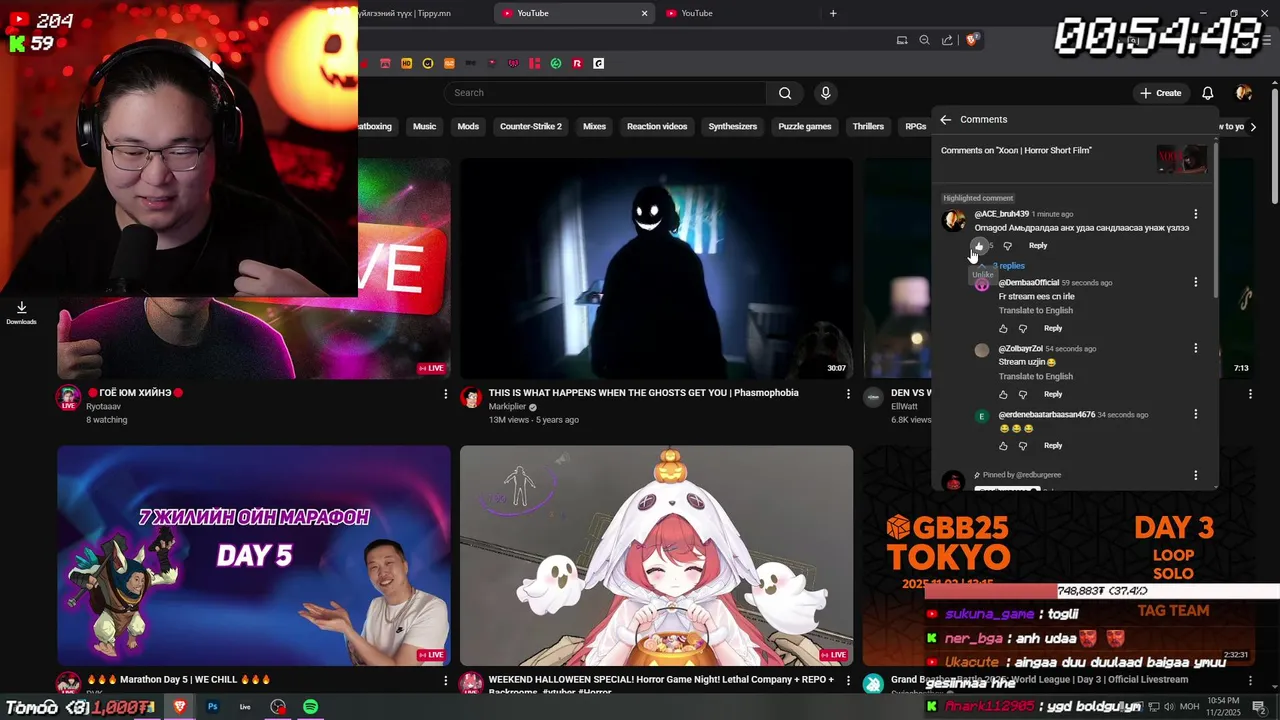Open the Halloween vtuber live thumbnail
The width and height of the screenshot is (1280, 720).
[x=656, y=555]
